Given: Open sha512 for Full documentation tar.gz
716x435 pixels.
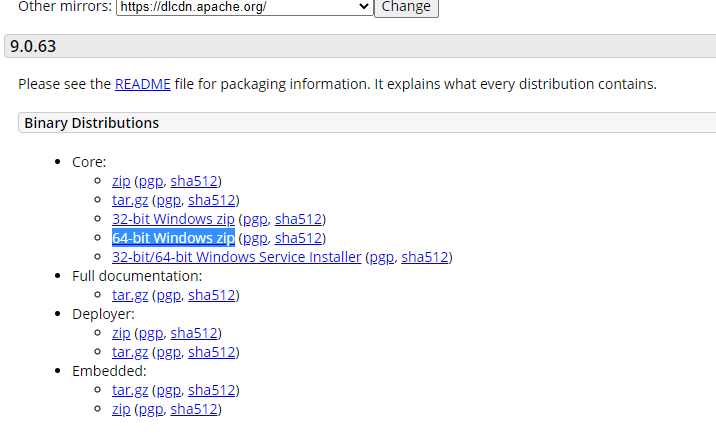Looking at the screenshot, I should coord(211,295).
